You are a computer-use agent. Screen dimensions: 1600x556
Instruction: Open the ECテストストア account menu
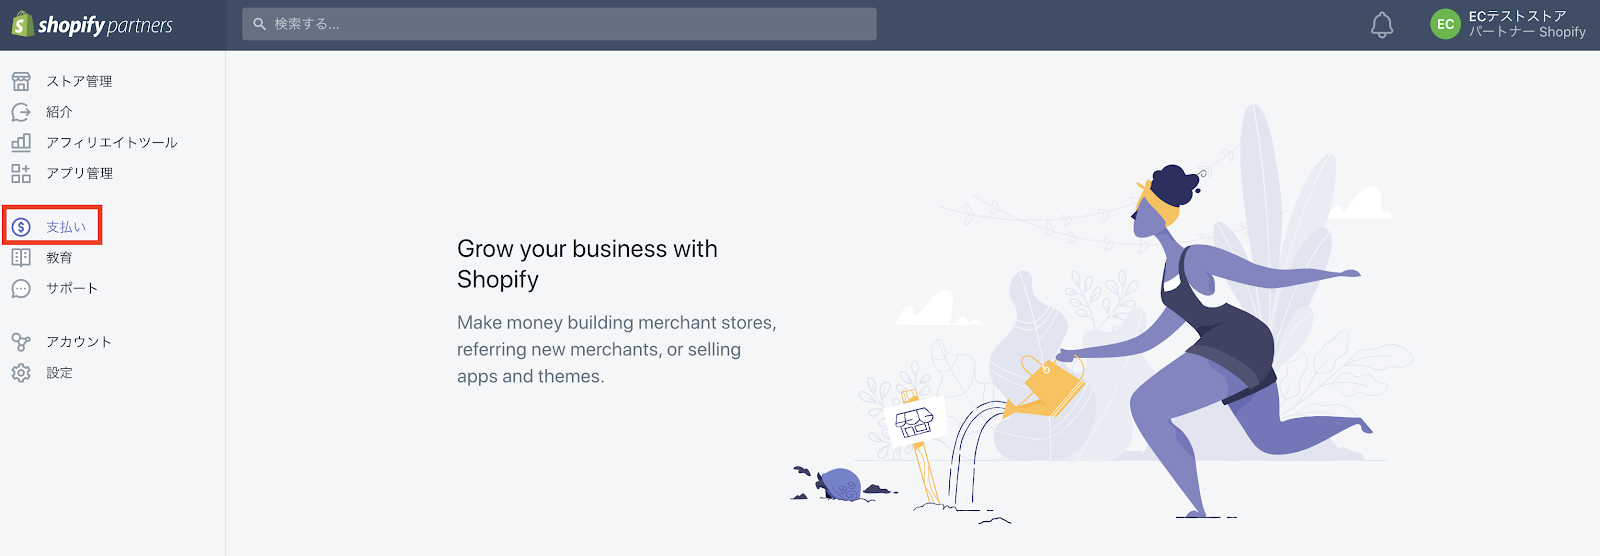pos(1526,24)
